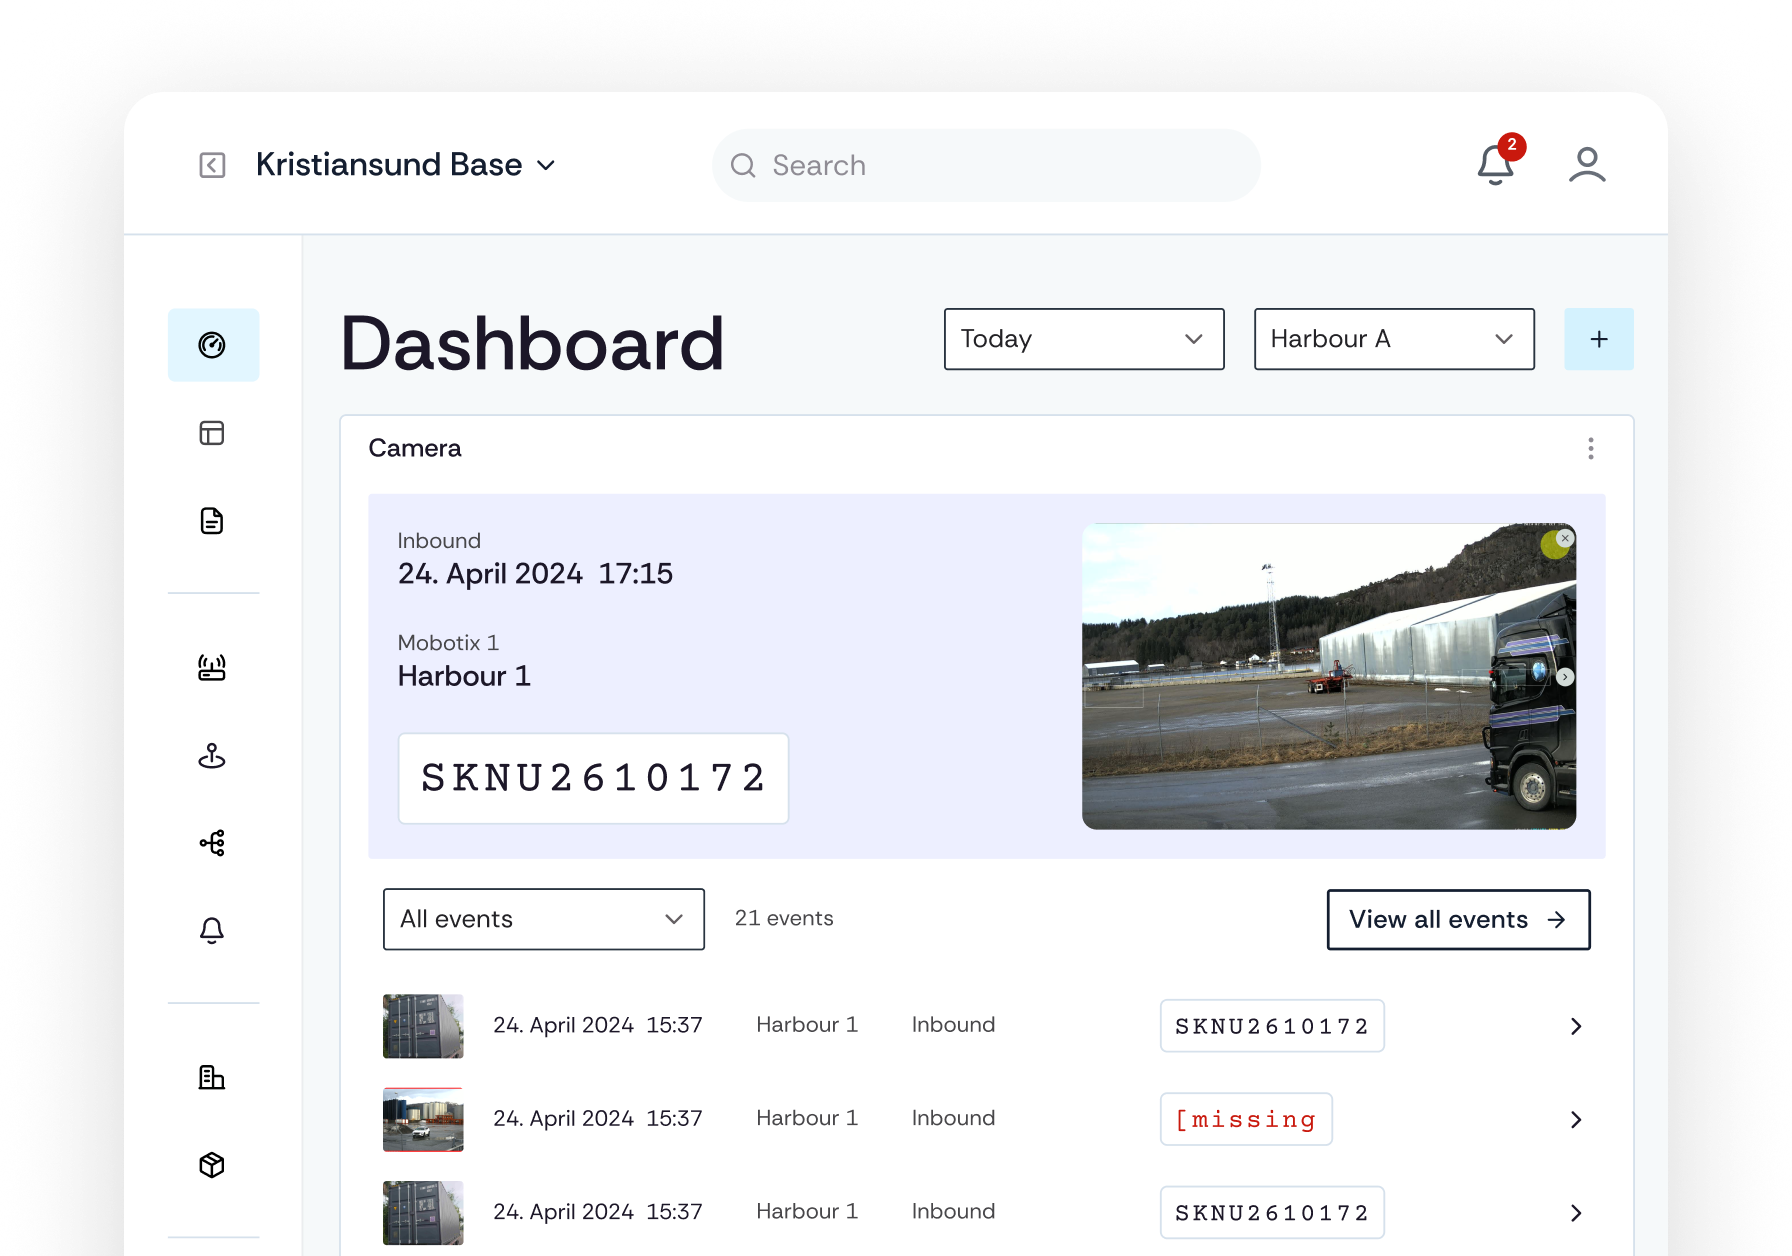Expand the [missing] event row chevron
The width and height of the screenshot is (1792, 1256).
[x=1576, y=1119]
